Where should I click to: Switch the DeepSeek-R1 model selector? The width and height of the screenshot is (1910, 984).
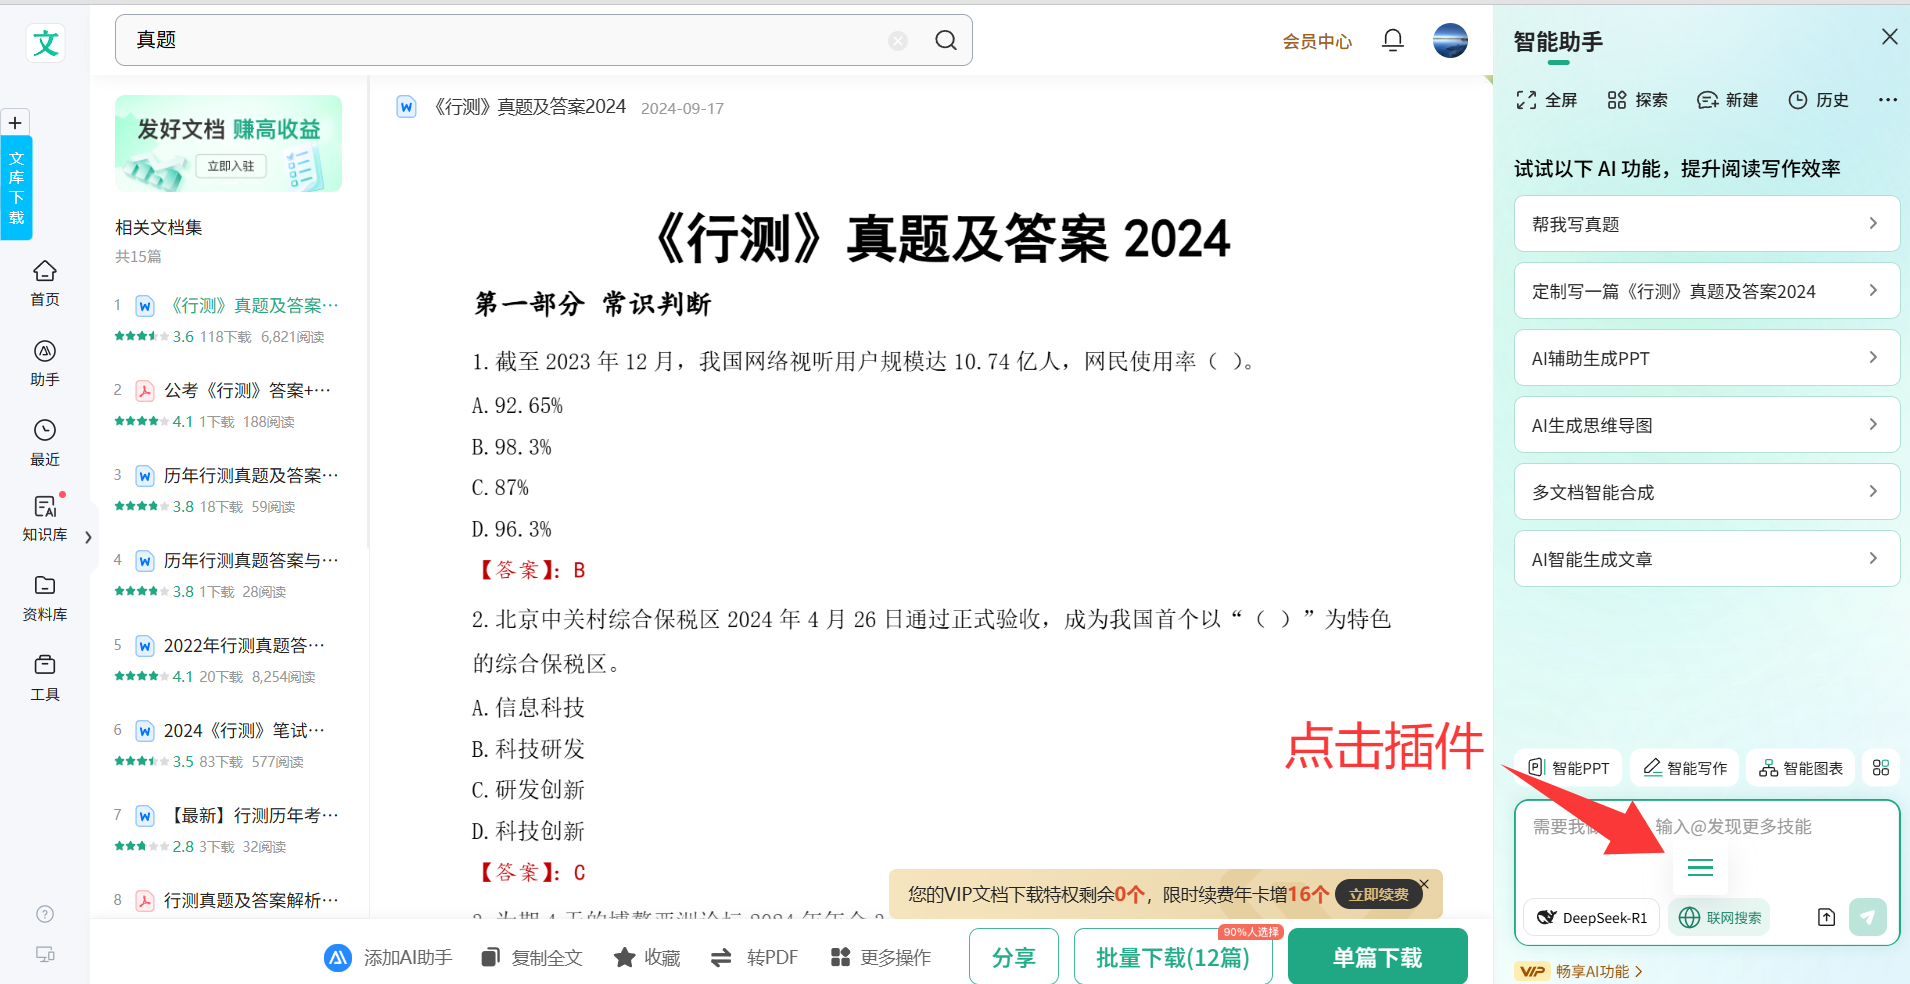(x=1592, y=917)
